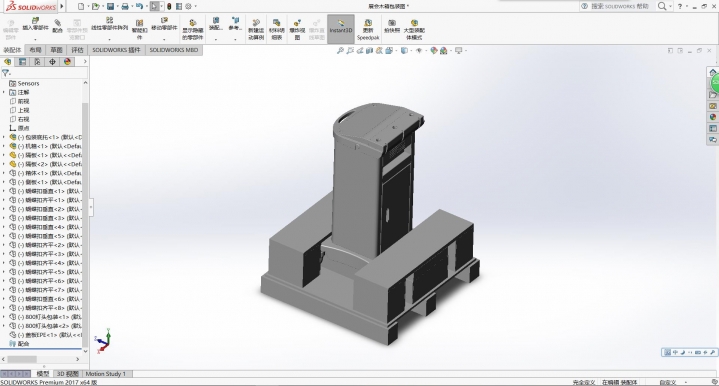Toggle Large Assembly Mode button
Image resolution: width=719 pixels, height=386 pixels.
pyautogui.click(x=414, y=29)
